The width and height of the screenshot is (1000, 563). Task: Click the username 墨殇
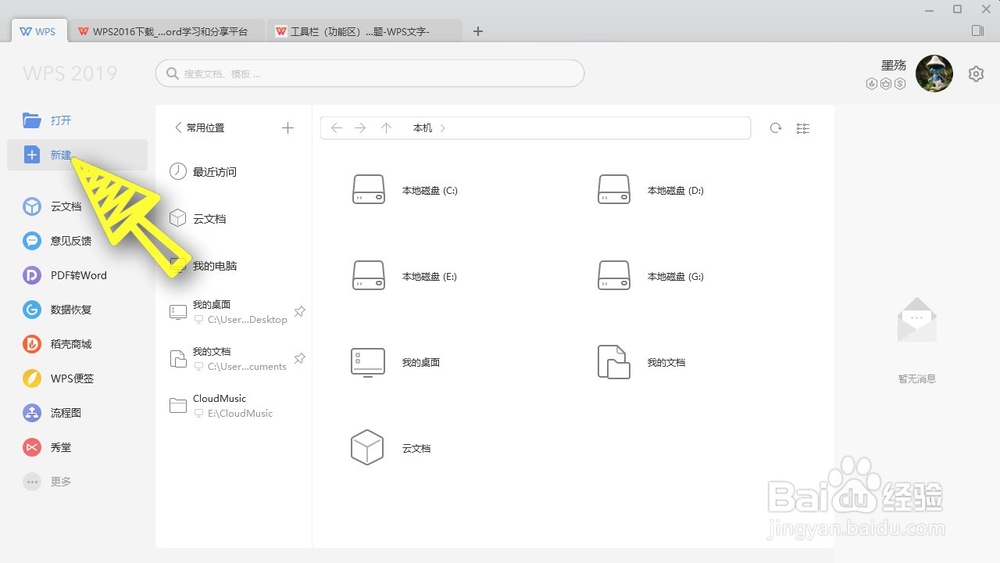tap(893, 65)
